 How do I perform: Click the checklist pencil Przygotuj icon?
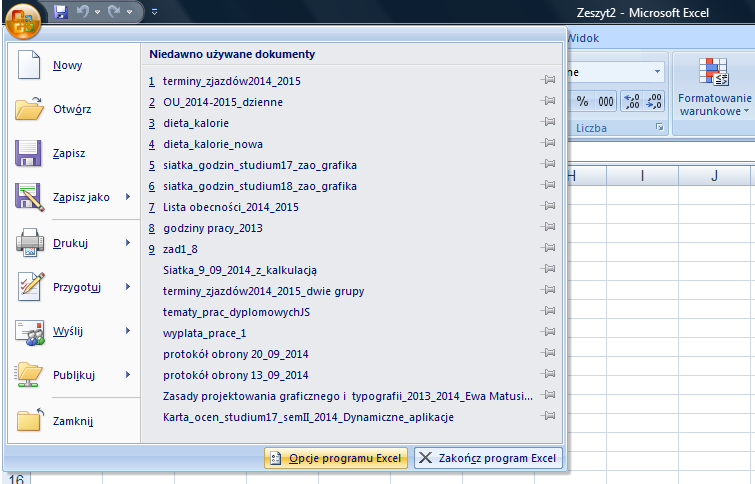[x=31, y=286]
